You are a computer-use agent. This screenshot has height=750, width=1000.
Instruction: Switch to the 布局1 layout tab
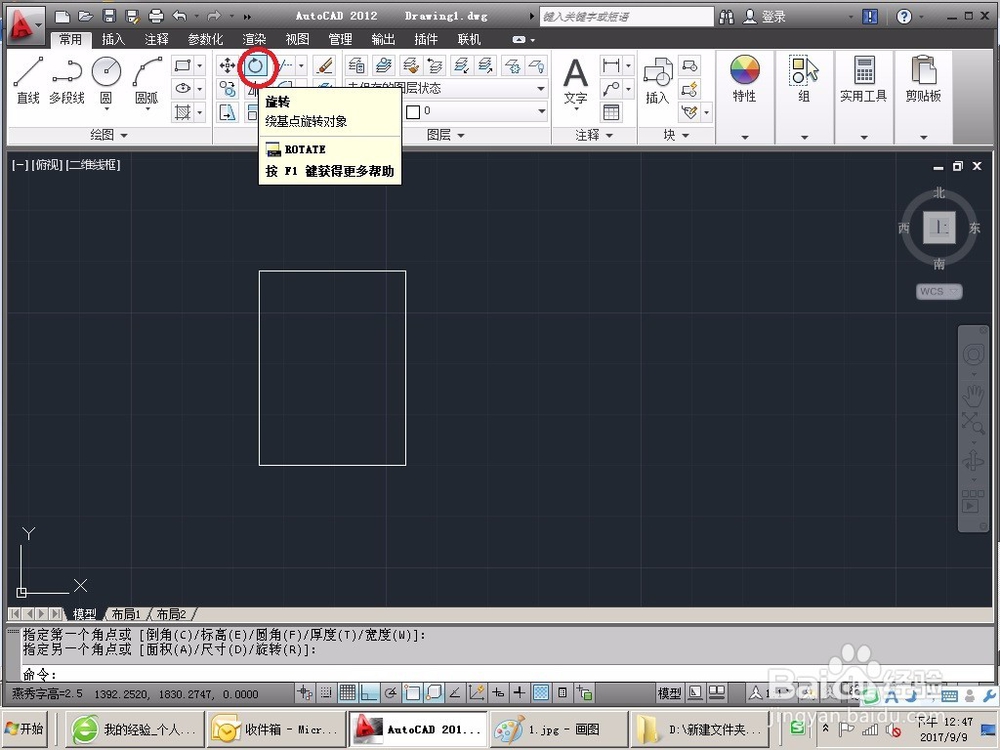point(126,614)
